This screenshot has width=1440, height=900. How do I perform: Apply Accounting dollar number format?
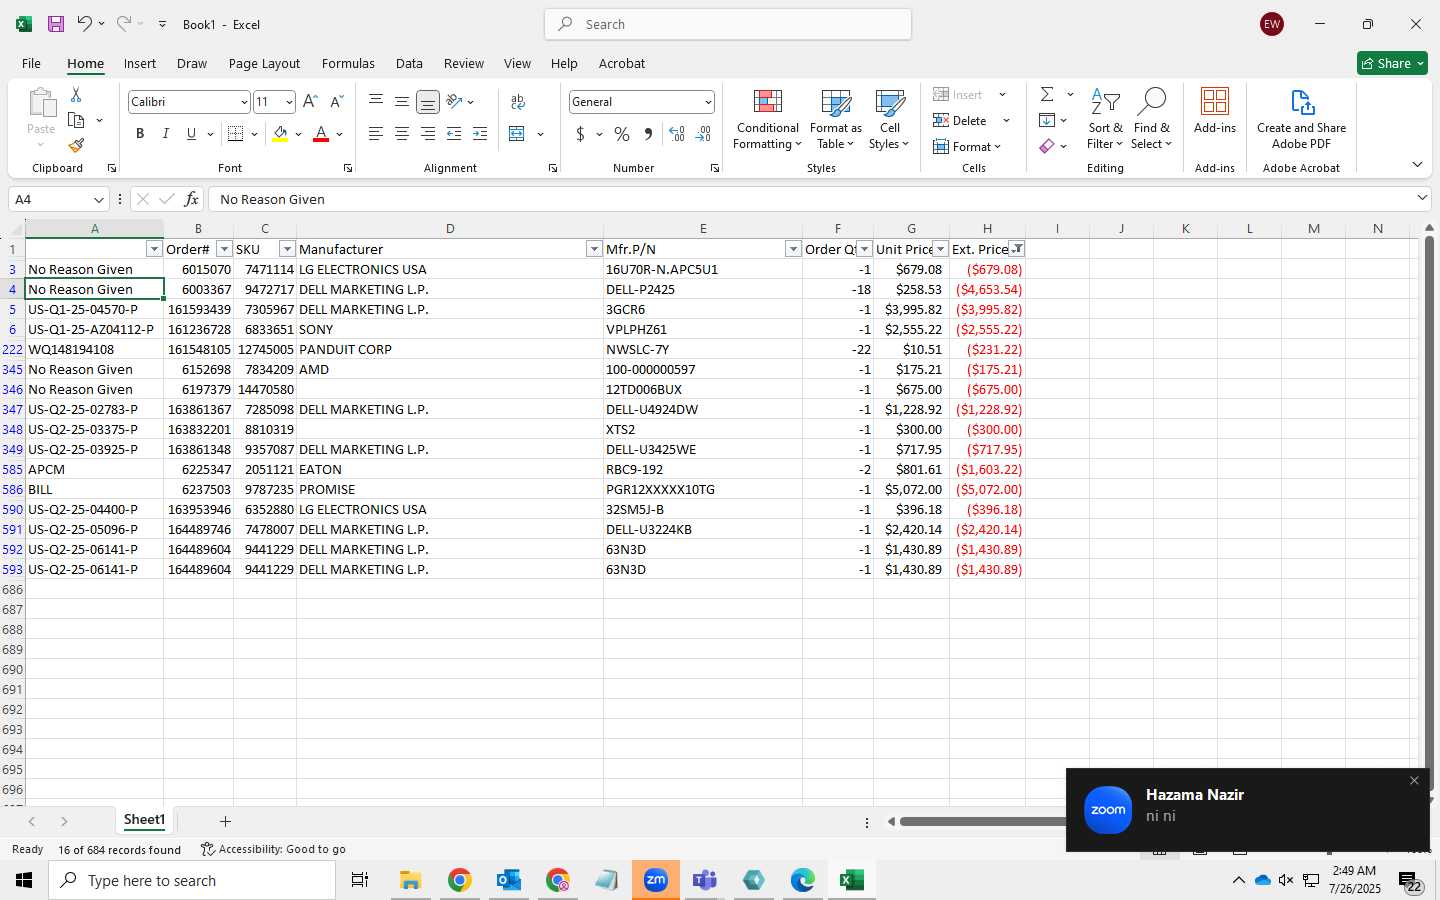point(580,134)
